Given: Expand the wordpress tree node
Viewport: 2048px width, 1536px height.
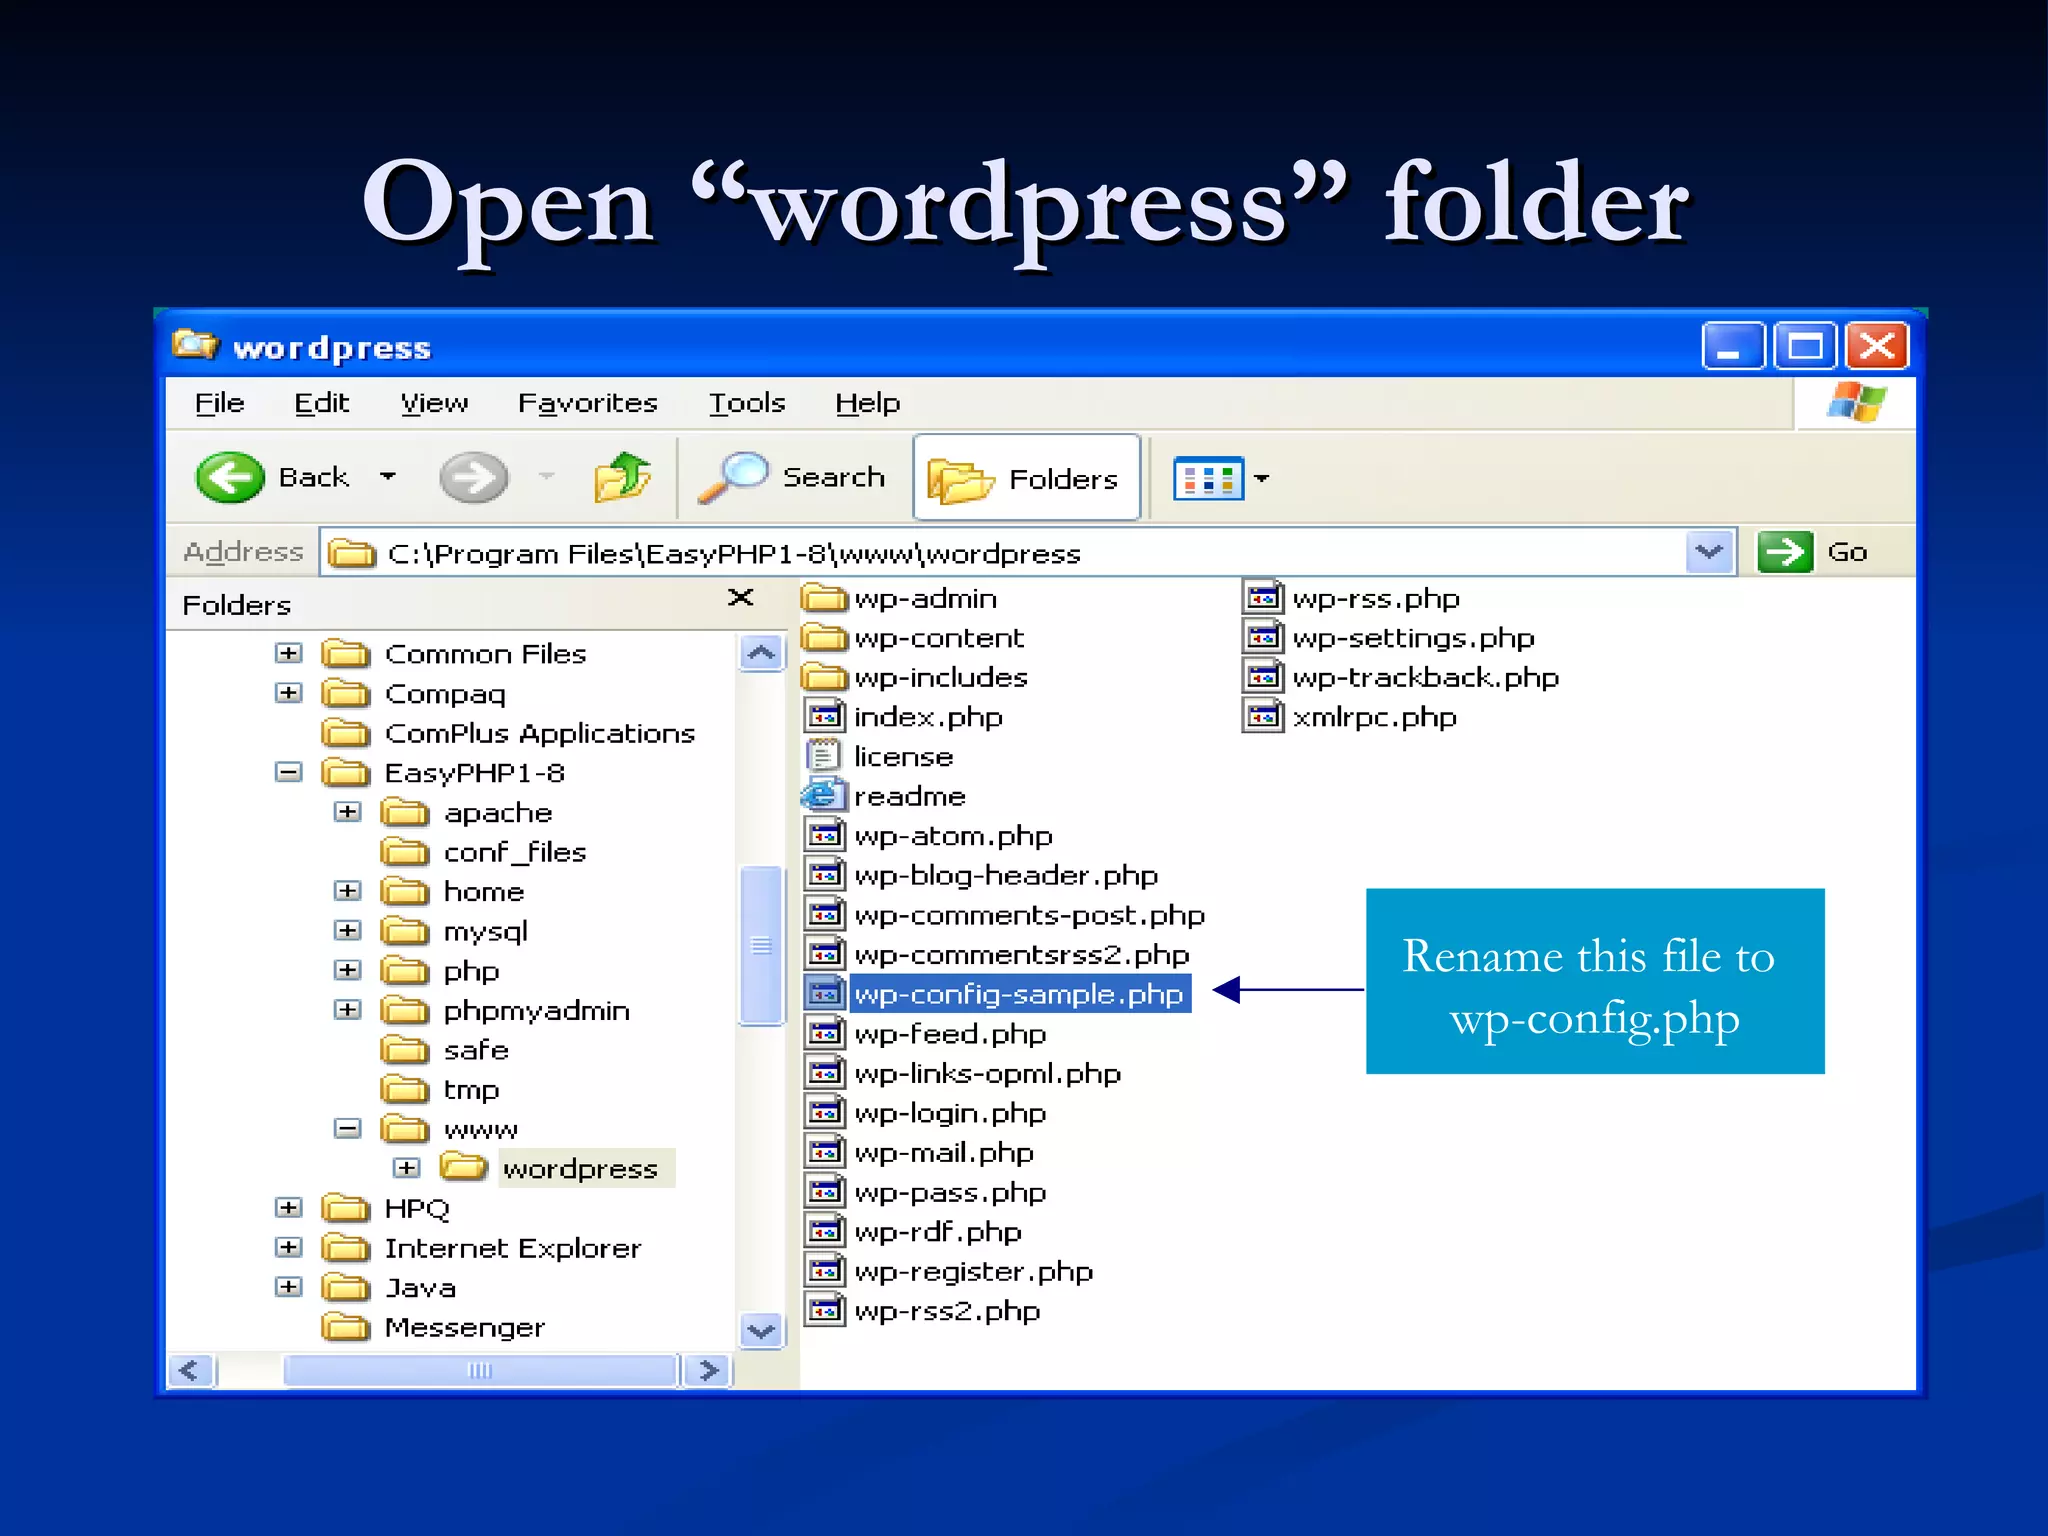Looking at the screenshot, I should [406, 1167].
